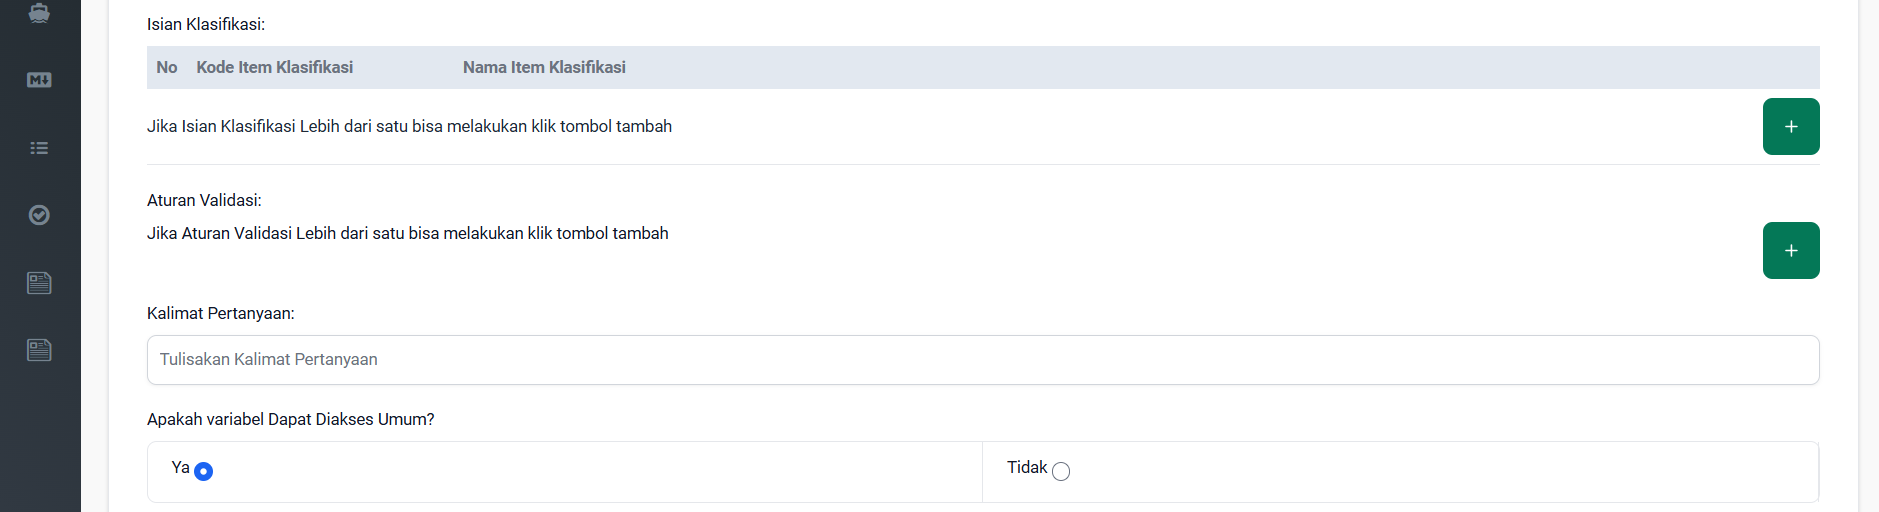
Task: Click the Apakah variabel Dapat Diakses Umum question
Action: pyautogui.click(x=291, y=419)
